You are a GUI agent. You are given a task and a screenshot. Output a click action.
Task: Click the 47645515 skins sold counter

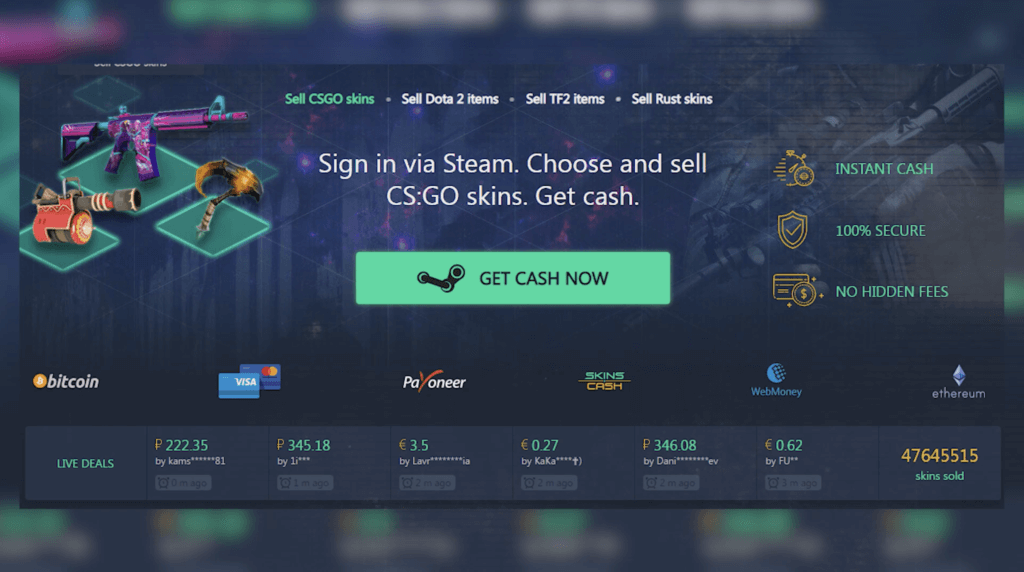click(x=939, y=464)
